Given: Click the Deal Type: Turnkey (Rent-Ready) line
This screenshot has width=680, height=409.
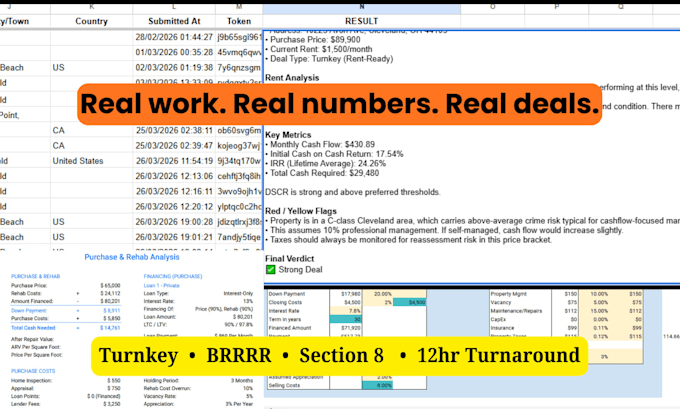Looking at the screenshot, I should pyautogui.click(x=331, y=59).
